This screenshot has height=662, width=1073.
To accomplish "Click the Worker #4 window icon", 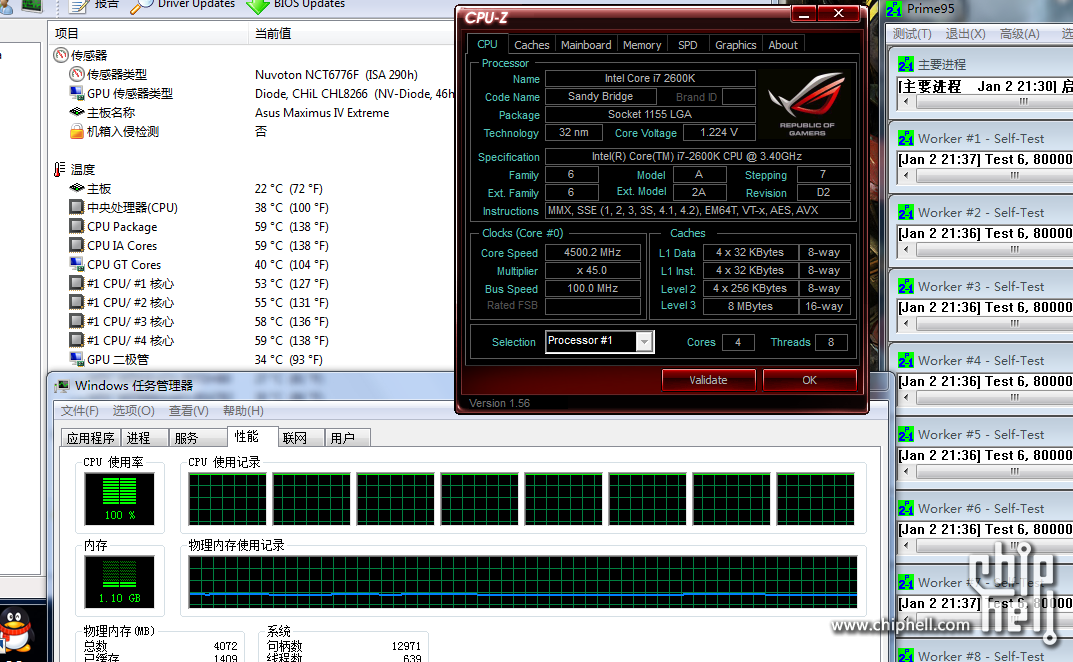I will tap(906, 360).
